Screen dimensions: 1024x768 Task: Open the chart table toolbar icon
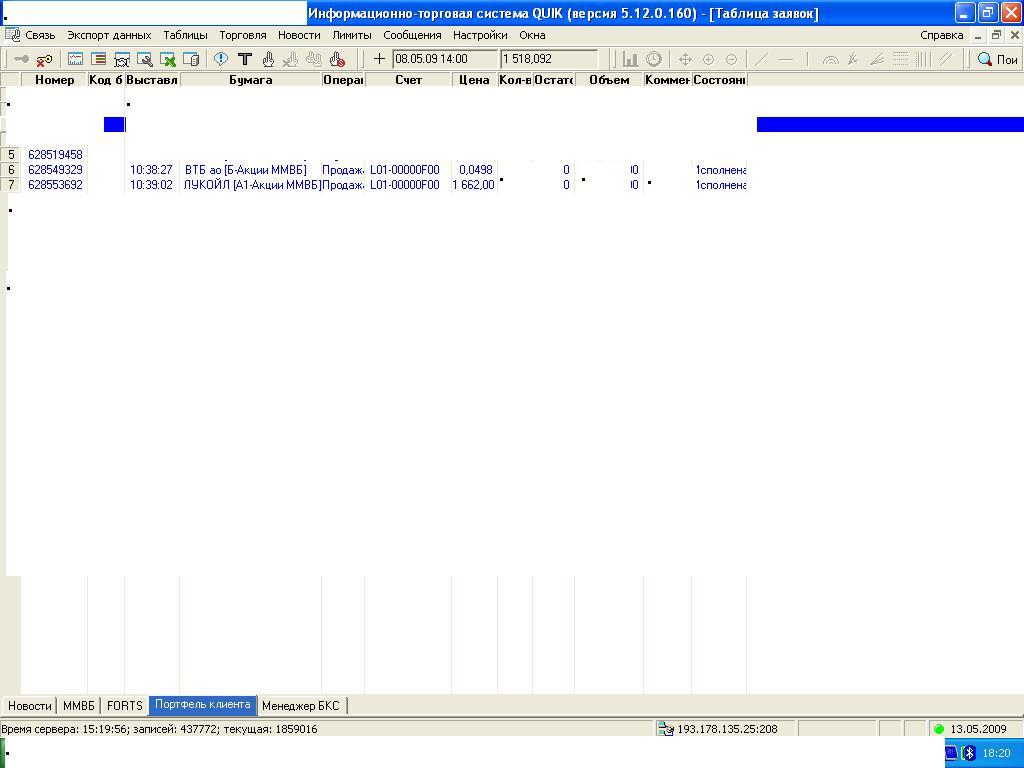click(76, 59)
